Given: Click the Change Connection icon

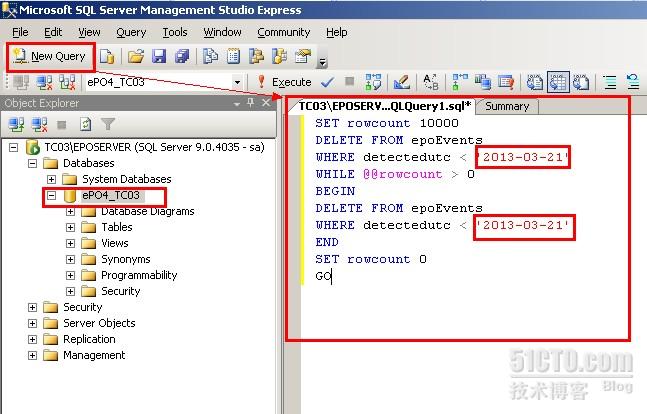Looking at the screenshot, I should (x=67, y=83).
